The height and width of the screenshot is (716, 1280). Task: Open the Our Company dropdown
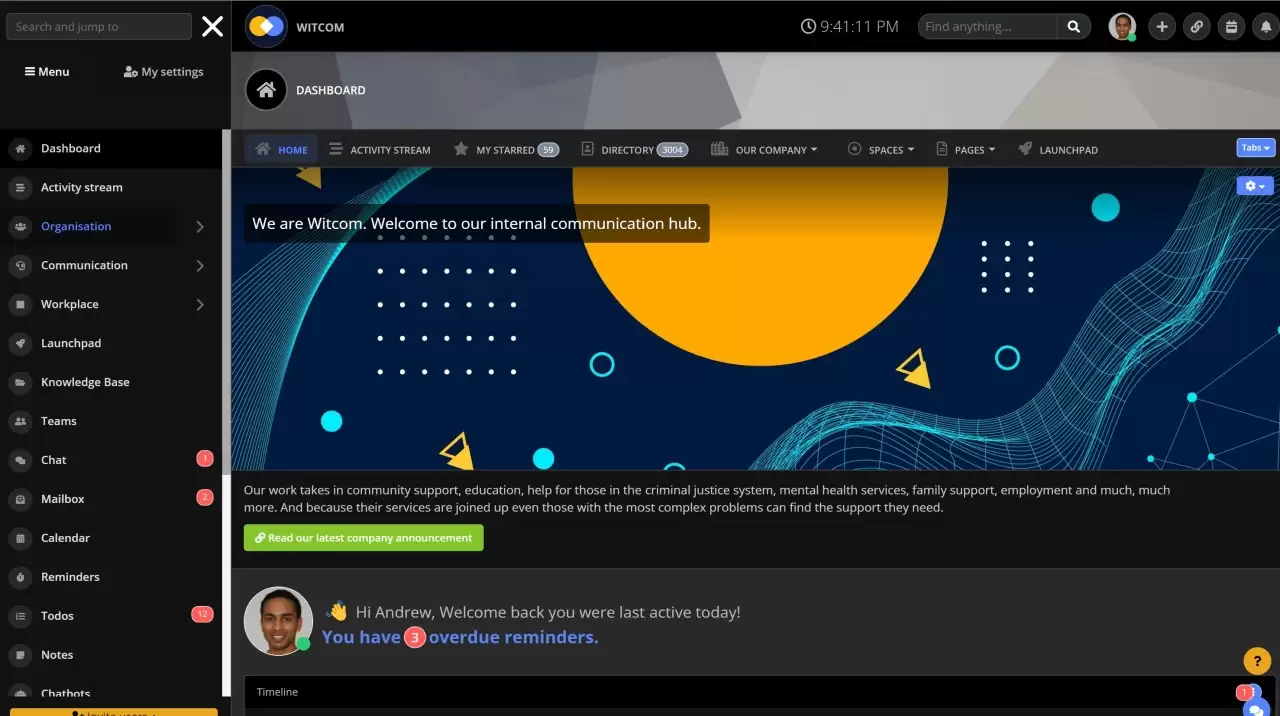click(x=765, y=150)
